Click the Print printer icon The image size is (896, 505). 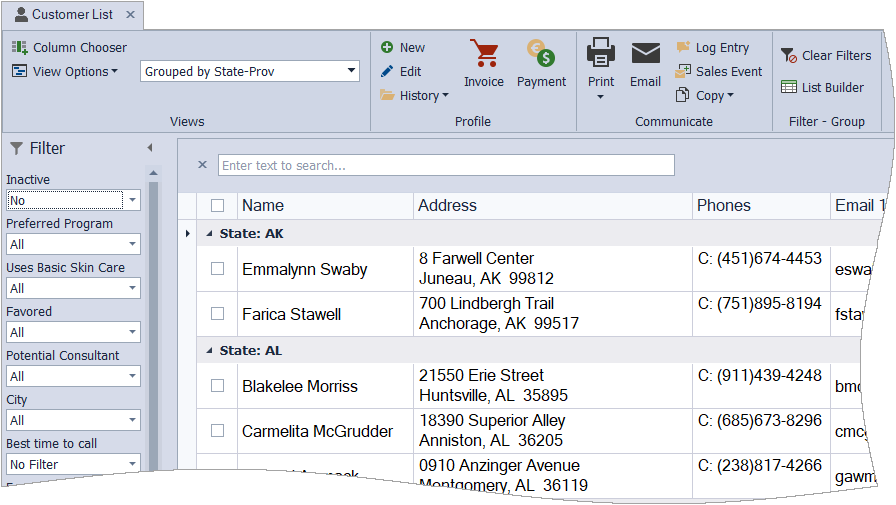tap(601, 54)
